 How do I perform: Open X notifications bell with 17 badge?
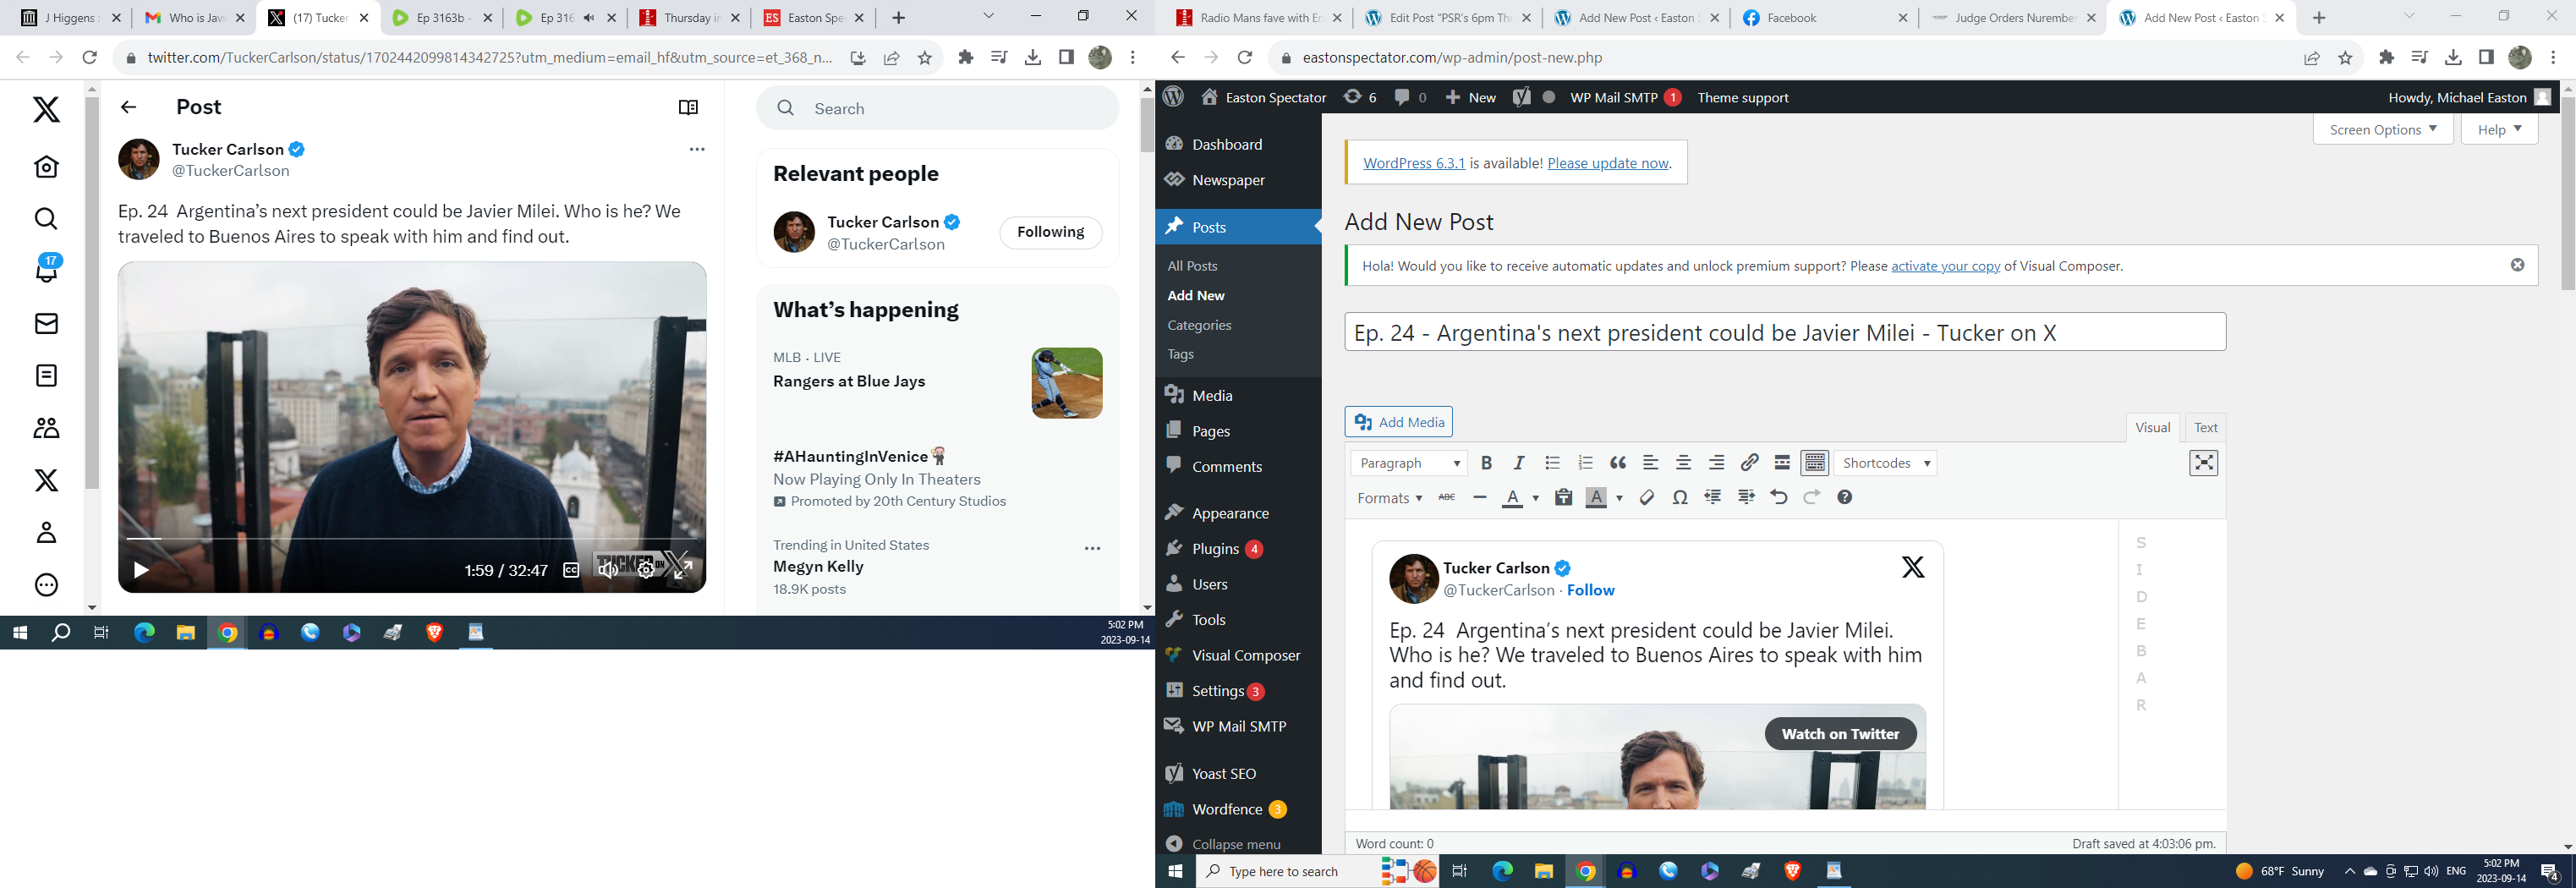(x=46, y=270)
